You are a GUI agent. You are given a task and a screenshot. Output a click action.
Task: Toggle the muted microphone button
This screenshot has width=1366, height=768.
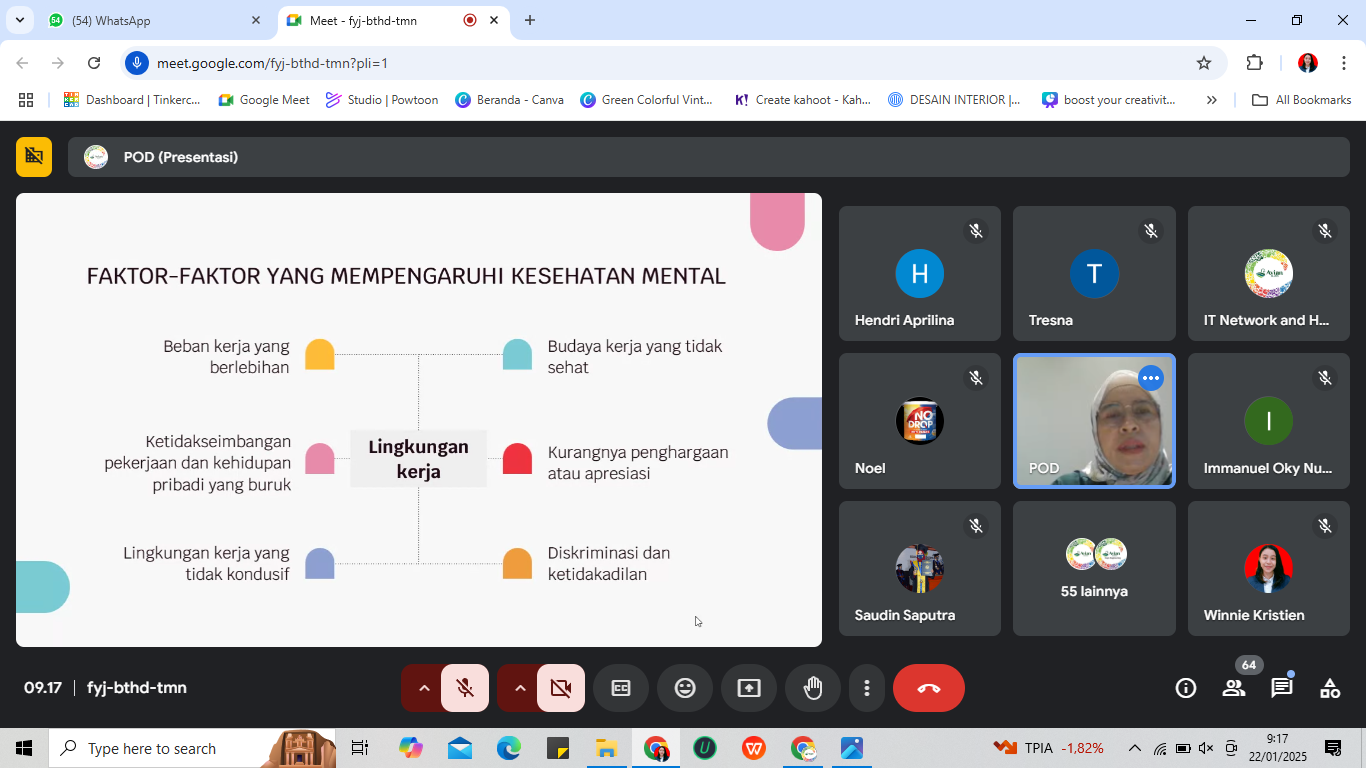coord(465,688)
